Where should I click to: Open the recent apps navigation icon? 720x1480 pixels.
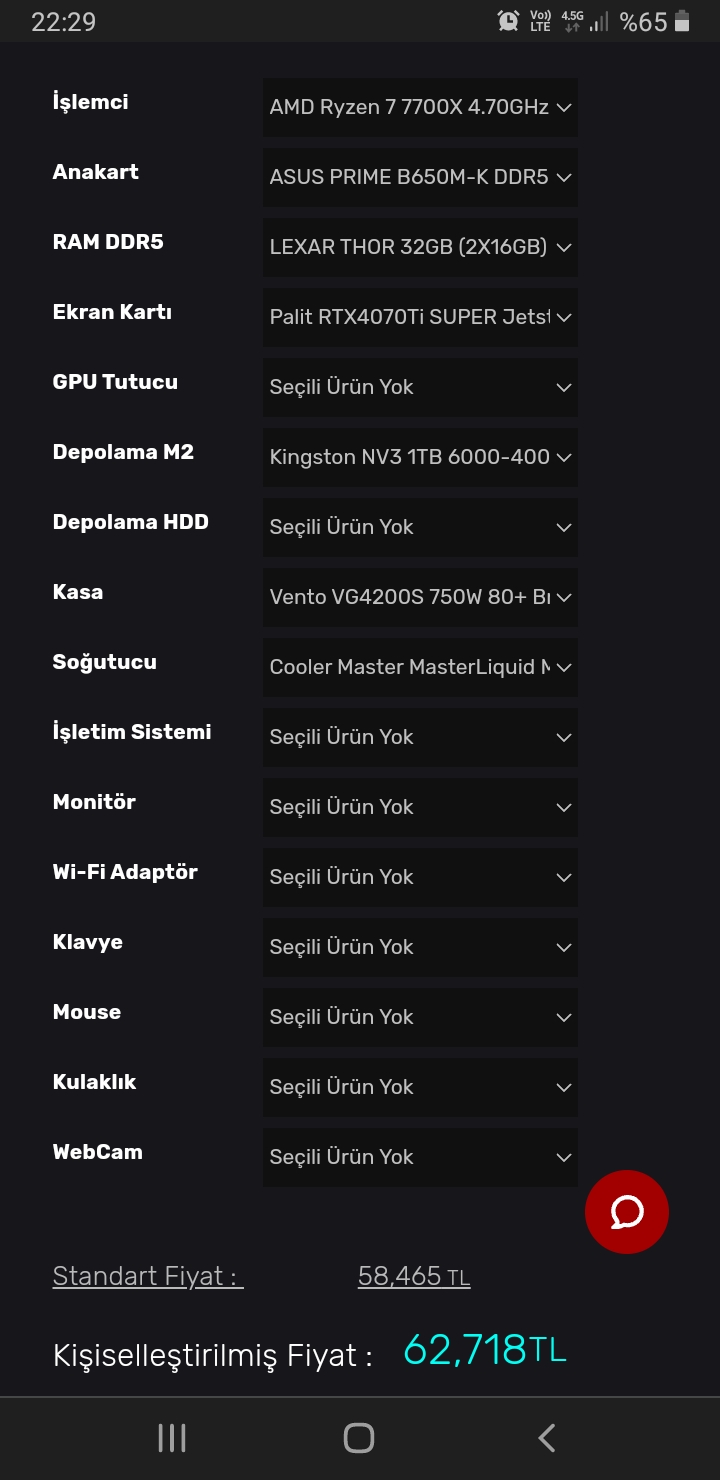pyautogui.click(x=172, y=1438)
